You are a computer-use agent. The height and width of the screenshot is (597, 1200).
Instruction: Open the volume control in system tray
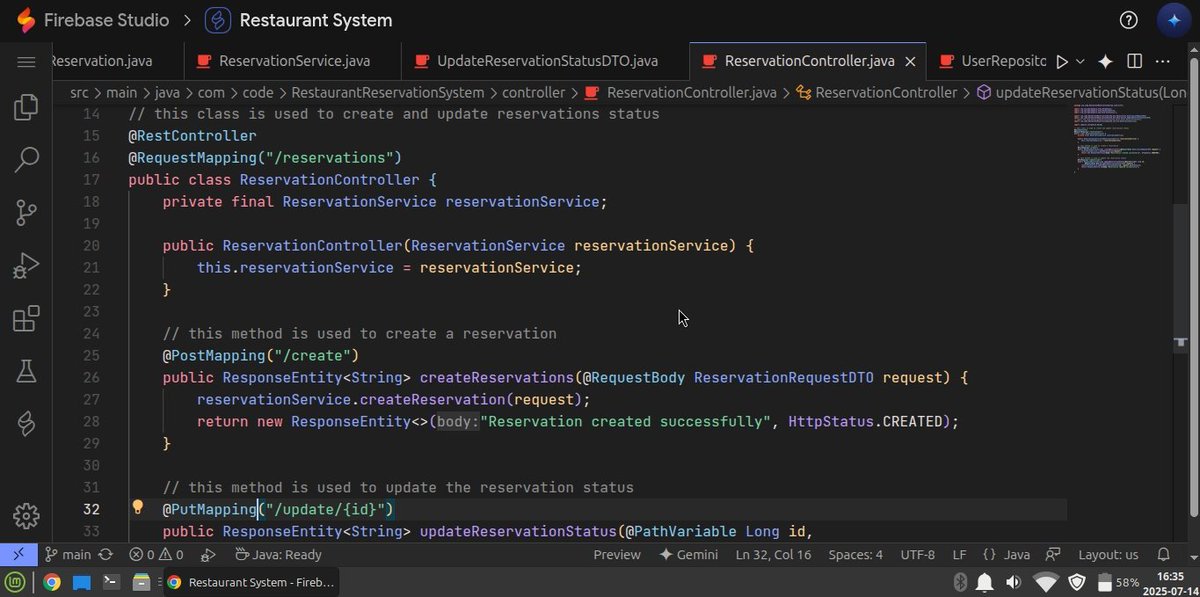[1013, 582]
